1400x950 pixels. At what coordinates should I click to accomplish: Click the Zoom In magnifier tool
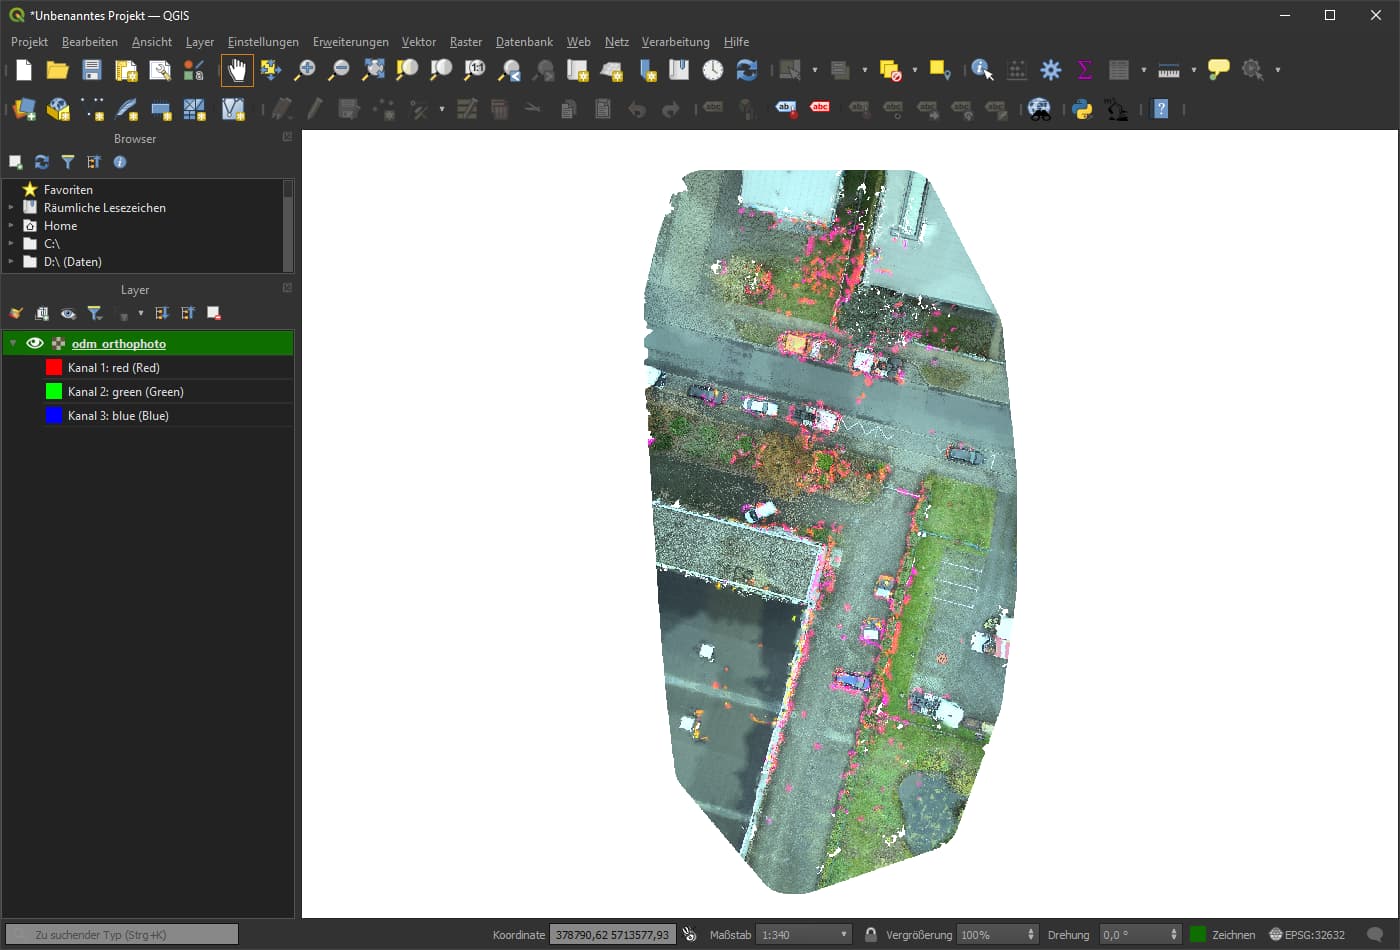(x=305, y=70)
